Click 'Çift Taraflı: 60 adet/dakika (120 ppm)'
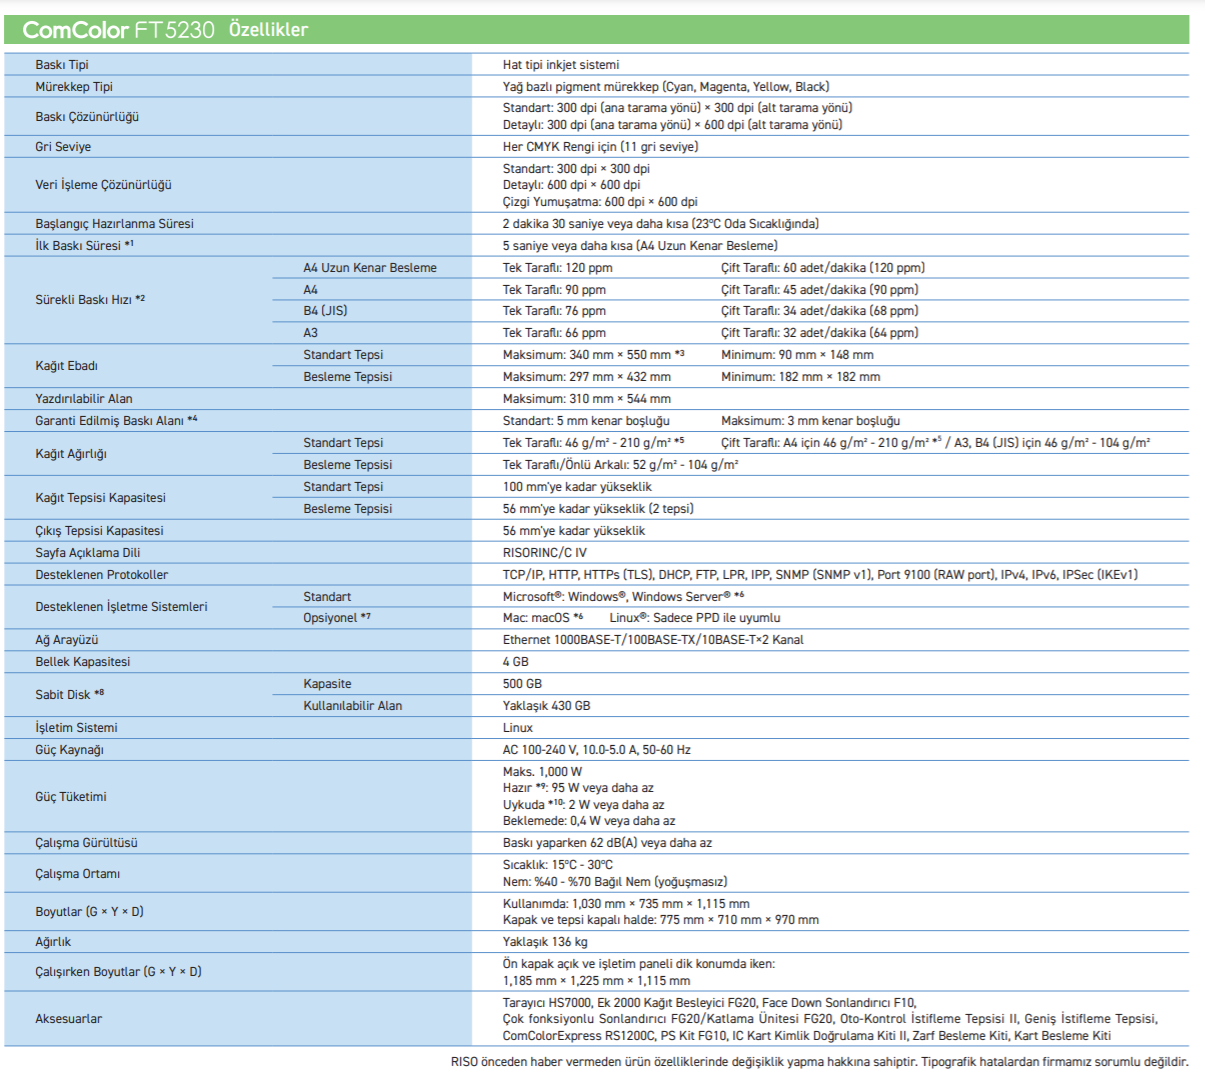 823,268
